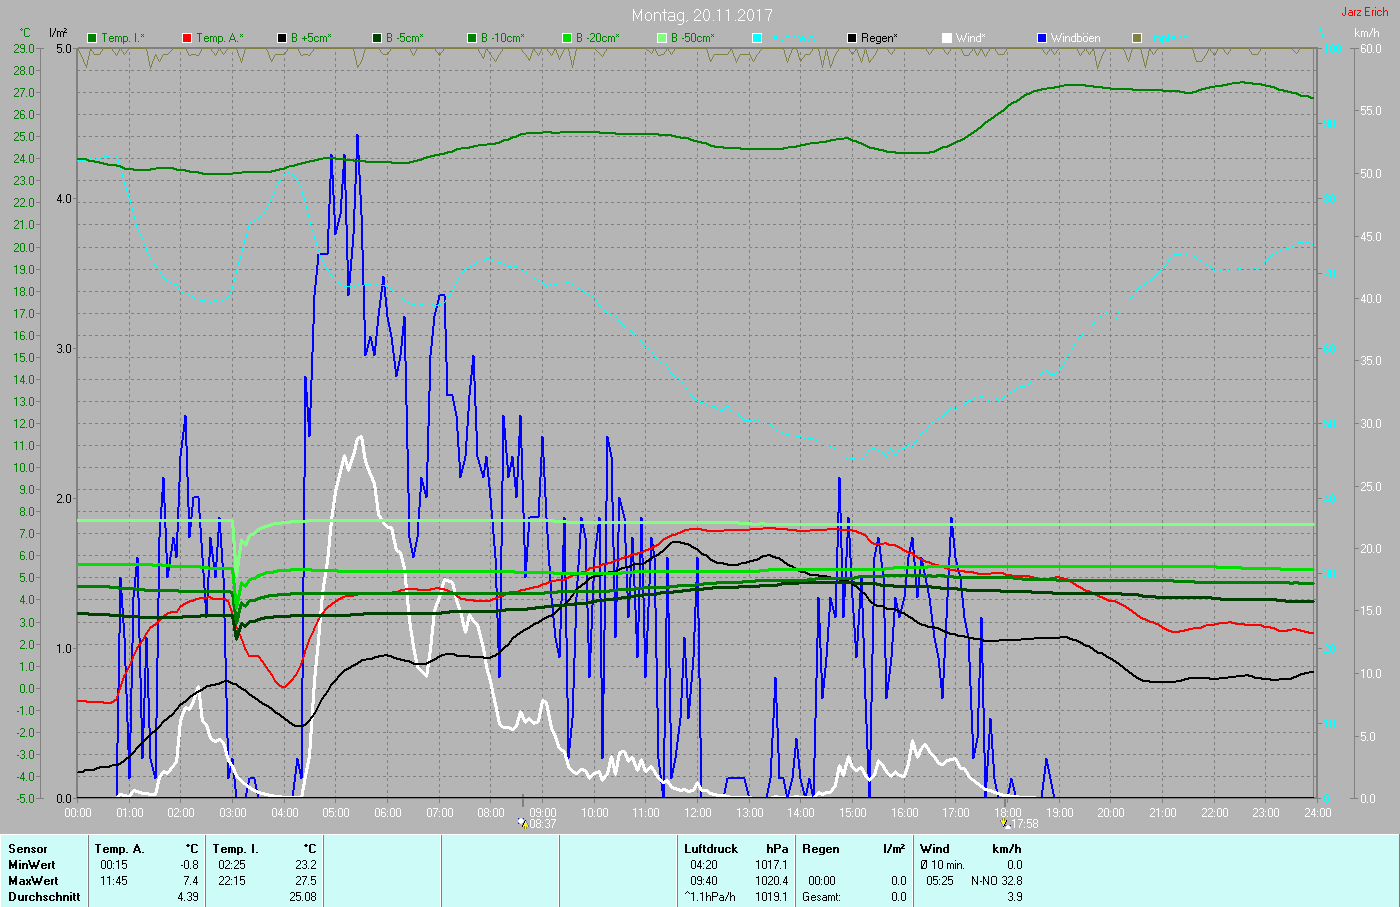Toggle the B -20cm legend entry

tap(596, 38)
